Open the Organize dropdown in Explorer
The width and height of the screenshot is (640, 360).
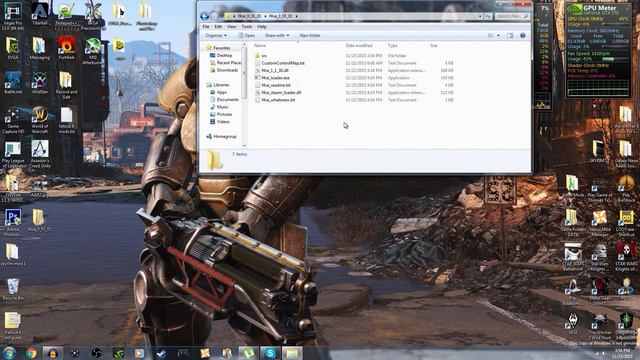click(216, 36)
